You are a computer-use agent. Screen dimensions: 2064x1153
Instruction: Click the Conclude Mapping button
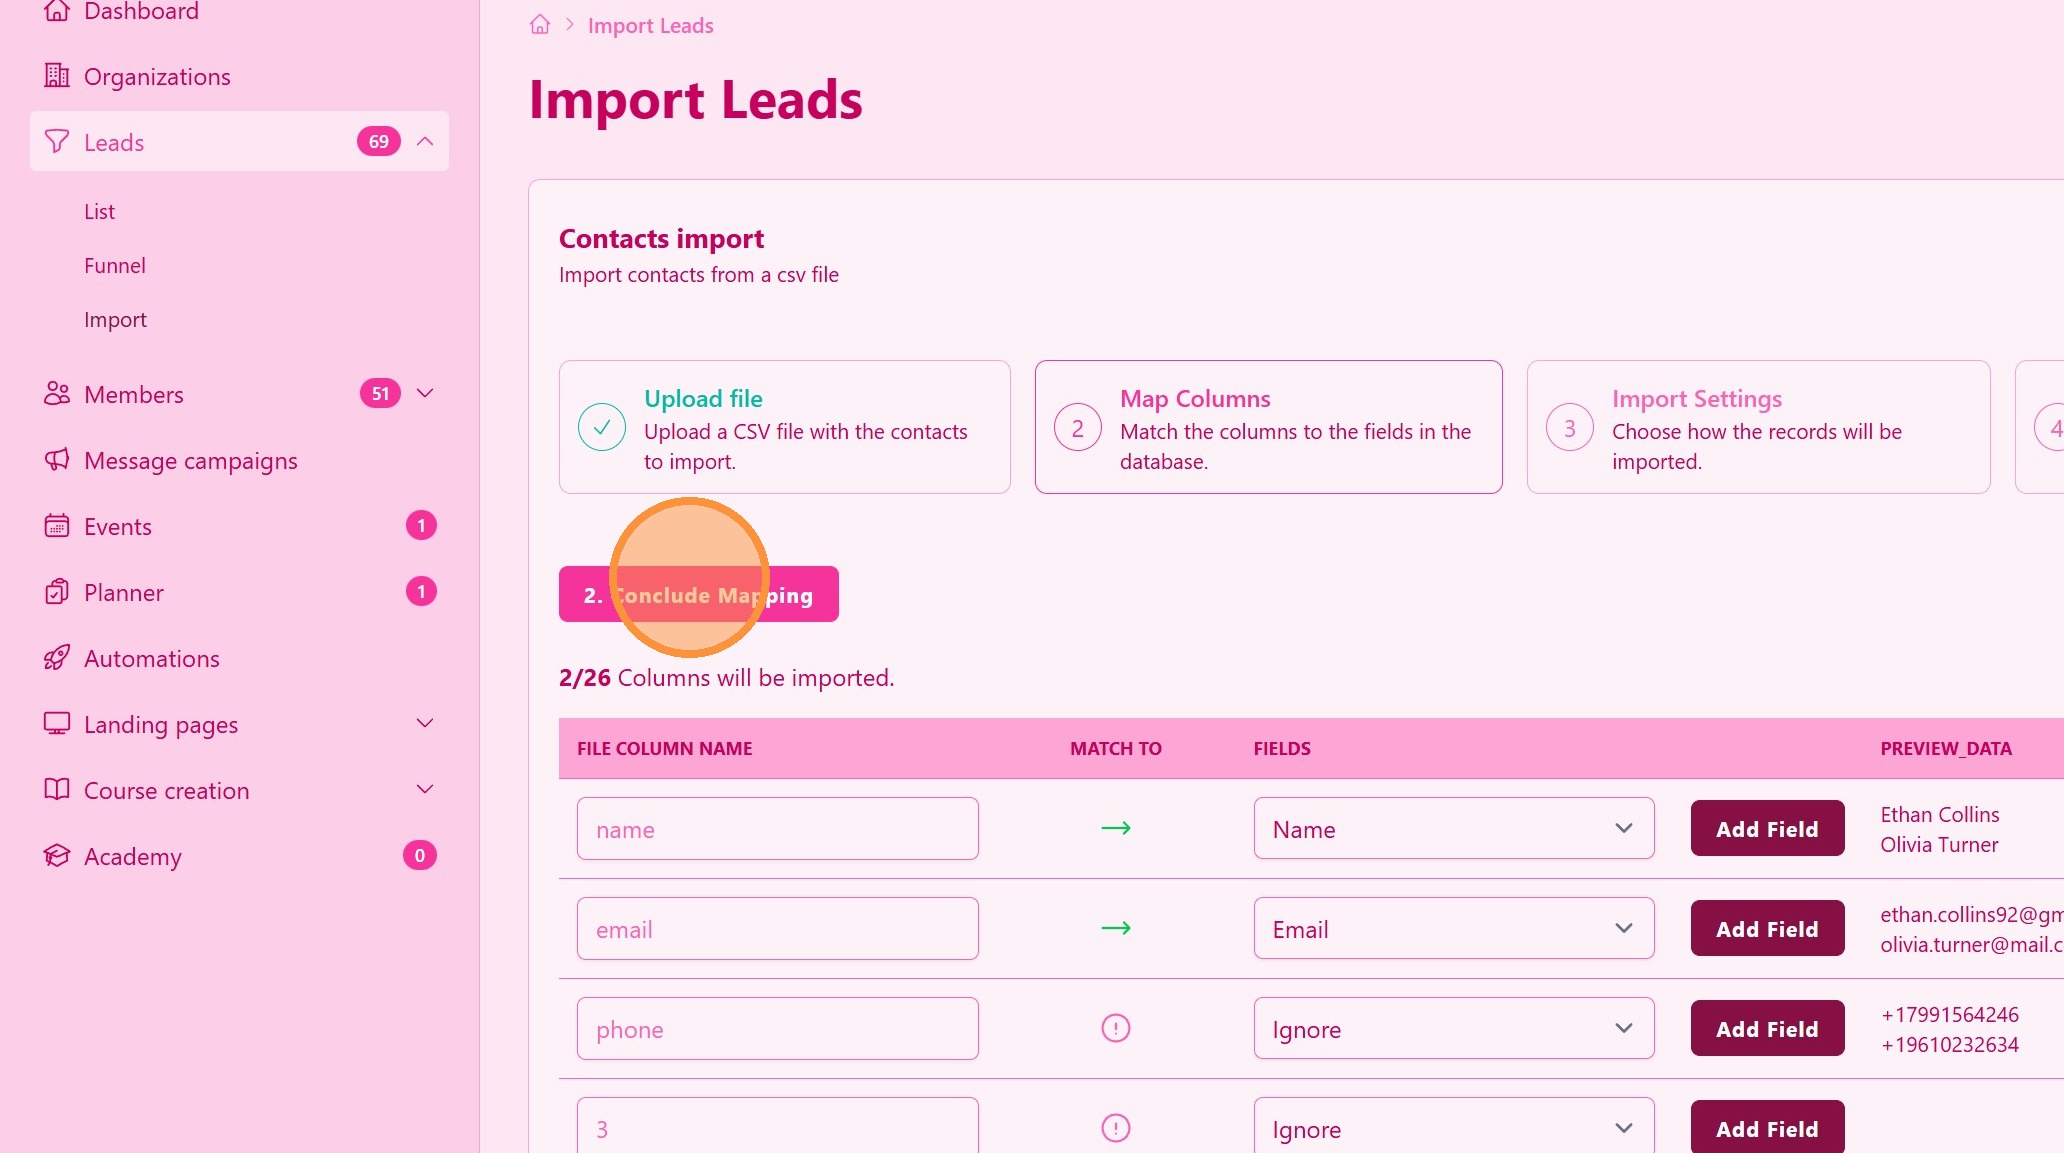pos(698,595)
